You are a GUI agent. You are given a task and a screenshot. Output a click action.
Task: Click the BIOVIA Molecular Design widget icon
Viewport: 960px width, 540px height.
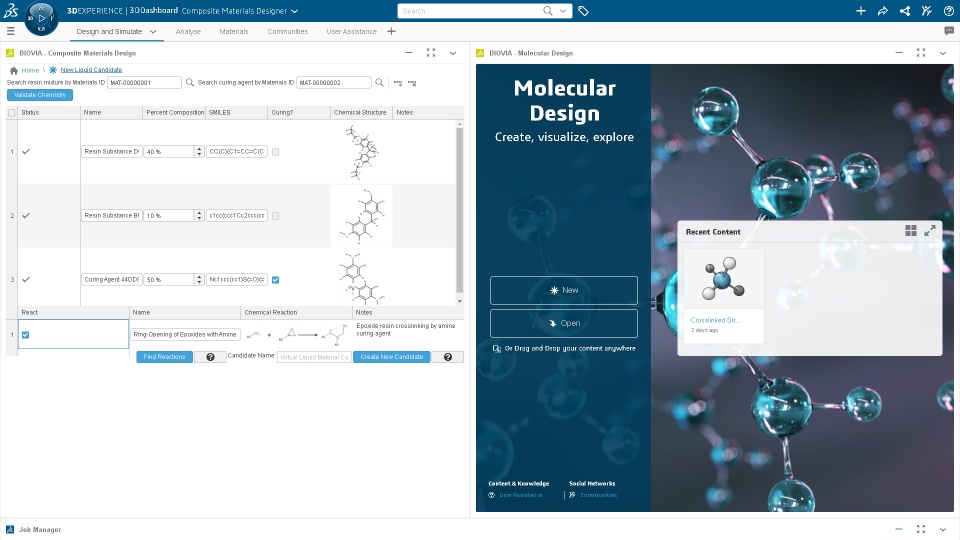tap(480, 53)
